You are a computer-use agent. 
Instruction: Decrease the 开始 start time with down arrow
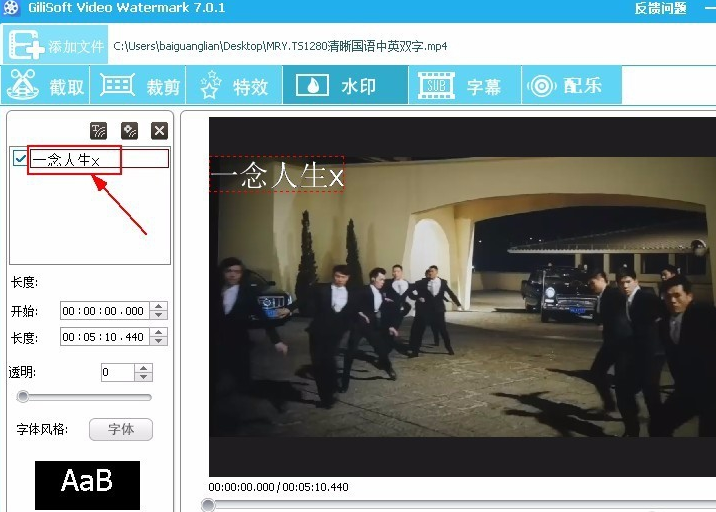point(158,315)
